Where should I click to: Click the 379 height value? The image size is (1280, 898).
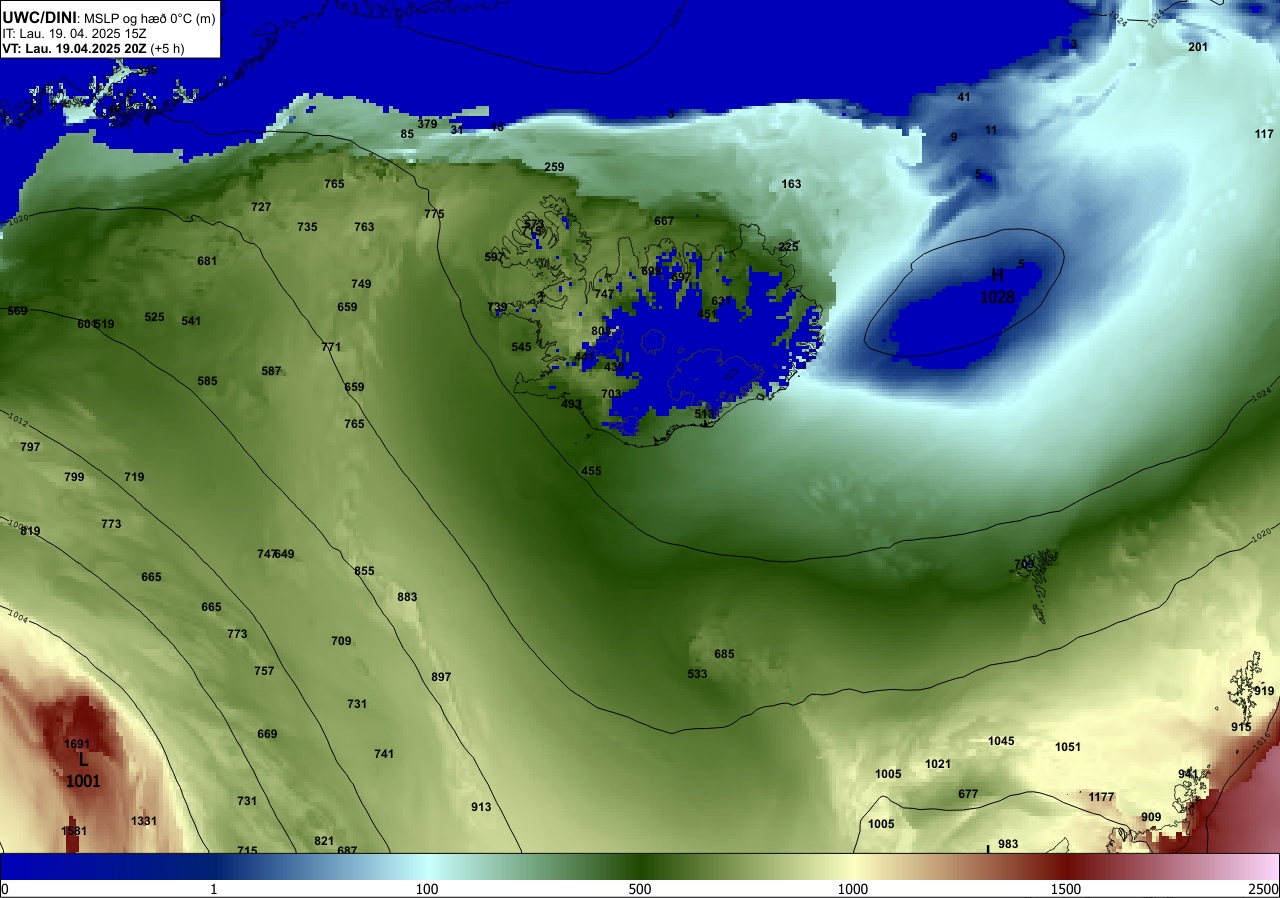pyautogui.click(x=427, y=124)
